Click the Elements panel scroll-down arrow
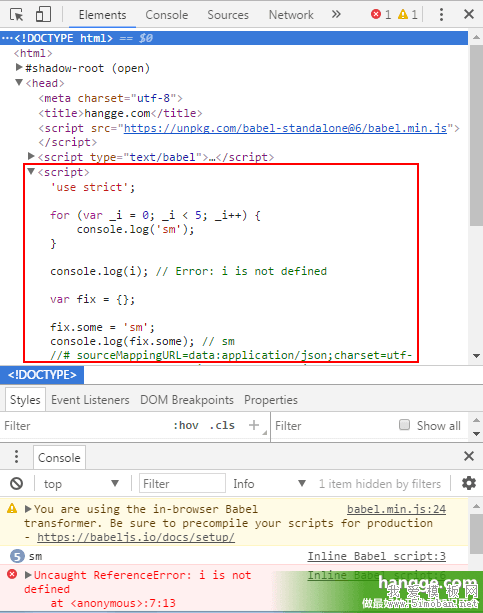This screenshot has width=483, height=613. point(476,355)
